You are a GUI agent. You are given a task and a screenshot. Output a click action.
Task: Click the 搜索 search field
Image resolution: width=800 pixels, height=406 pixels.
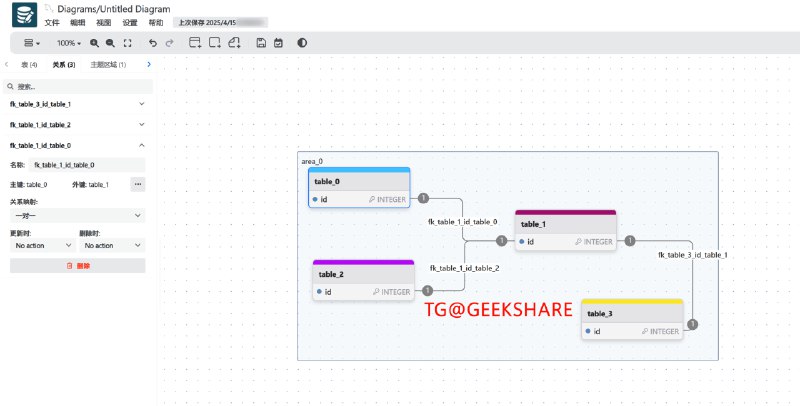tap(77, 86)
